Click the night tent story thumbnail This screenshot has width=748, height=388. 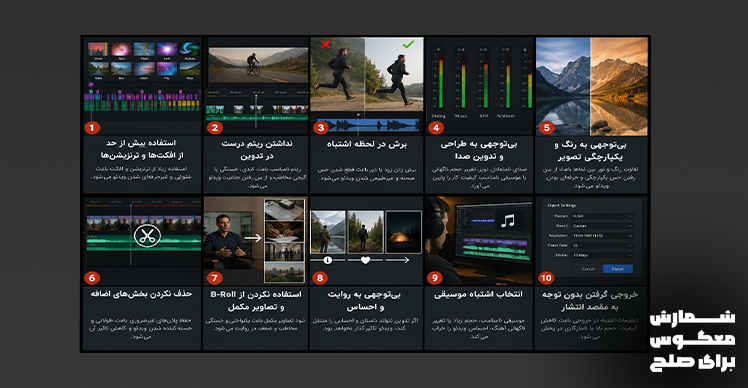tap(404, 232)
